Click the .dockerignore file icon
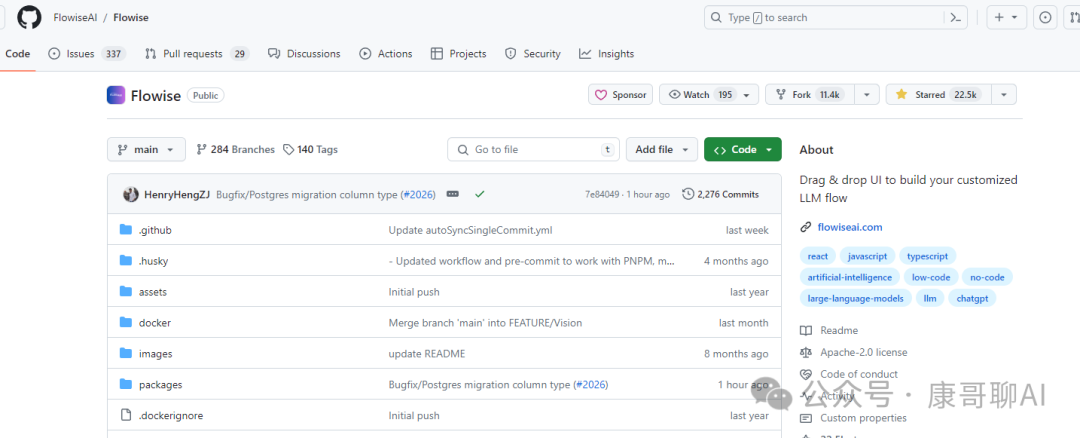This screenshot has height=438, width=1080. pos(125,415)
